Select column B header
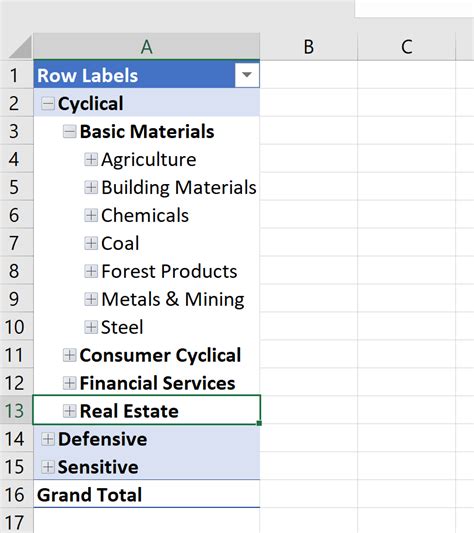474x533 pixels. pos(309,47)
